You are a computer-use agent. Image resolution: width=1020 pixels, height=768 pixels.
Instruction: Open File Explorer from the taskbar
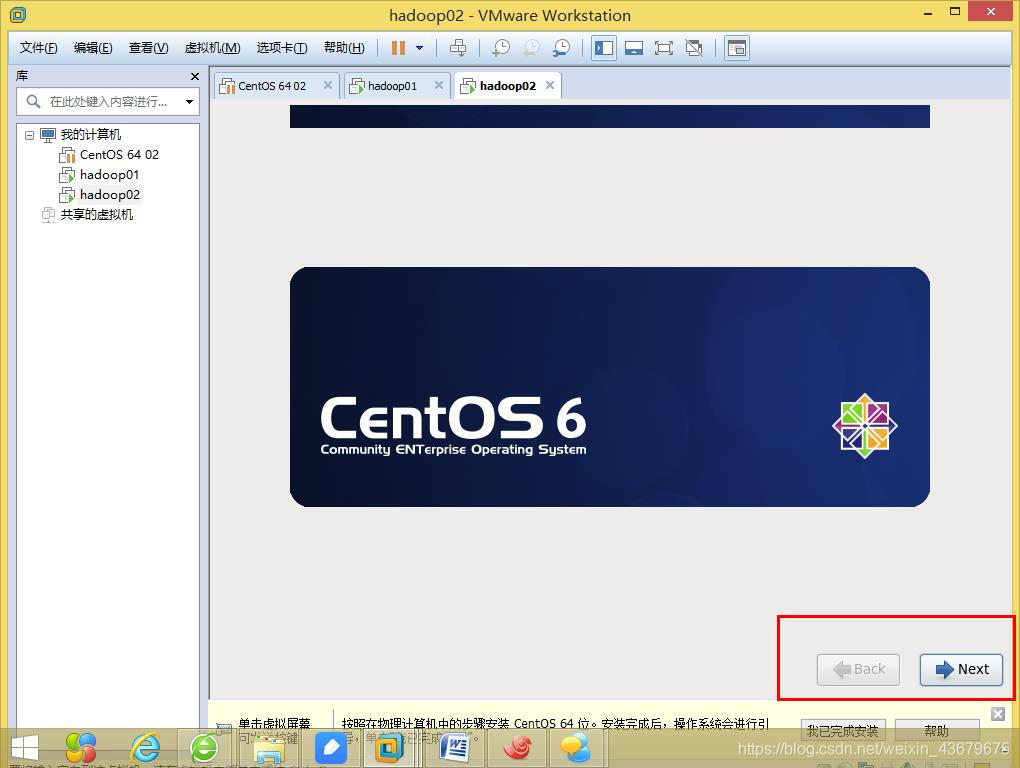pyautogui.click(x=269, y=747)
